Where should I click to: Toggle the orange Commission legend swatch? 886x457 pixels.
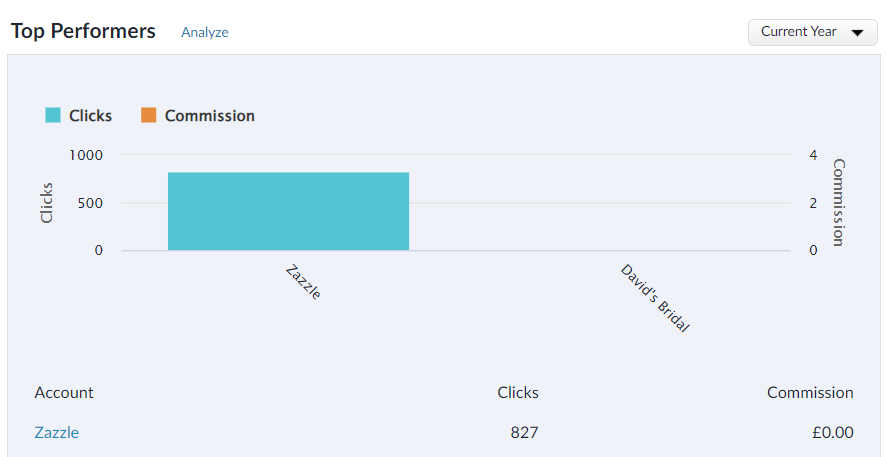[149, 115]
